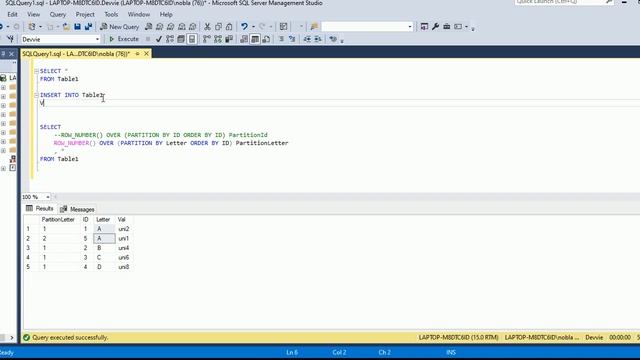Switch to the Results tab

[x=40, y=209]
